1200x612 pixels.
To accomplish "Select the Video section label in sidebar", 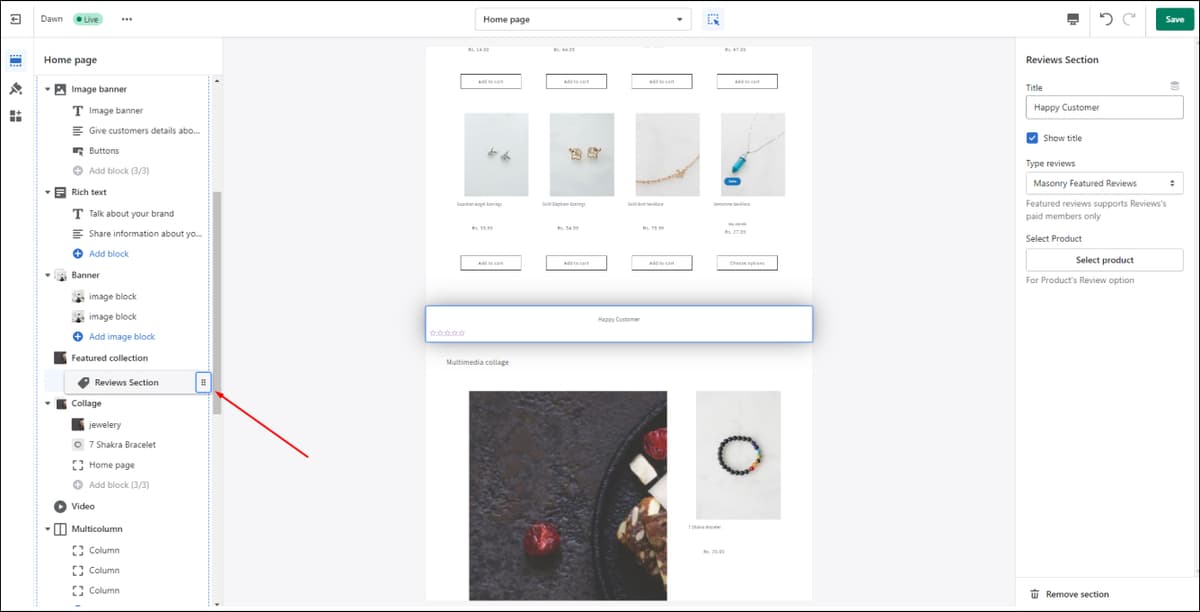I will tap(83, 506).
